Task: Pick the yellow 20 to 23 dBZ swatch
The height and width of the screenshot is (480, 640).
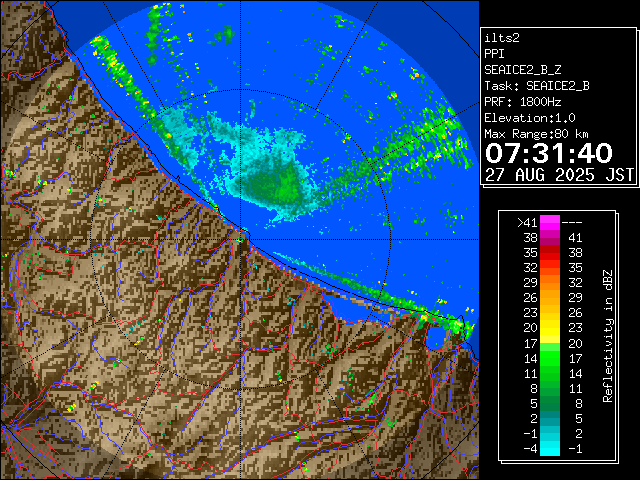Action: (550, 328)
